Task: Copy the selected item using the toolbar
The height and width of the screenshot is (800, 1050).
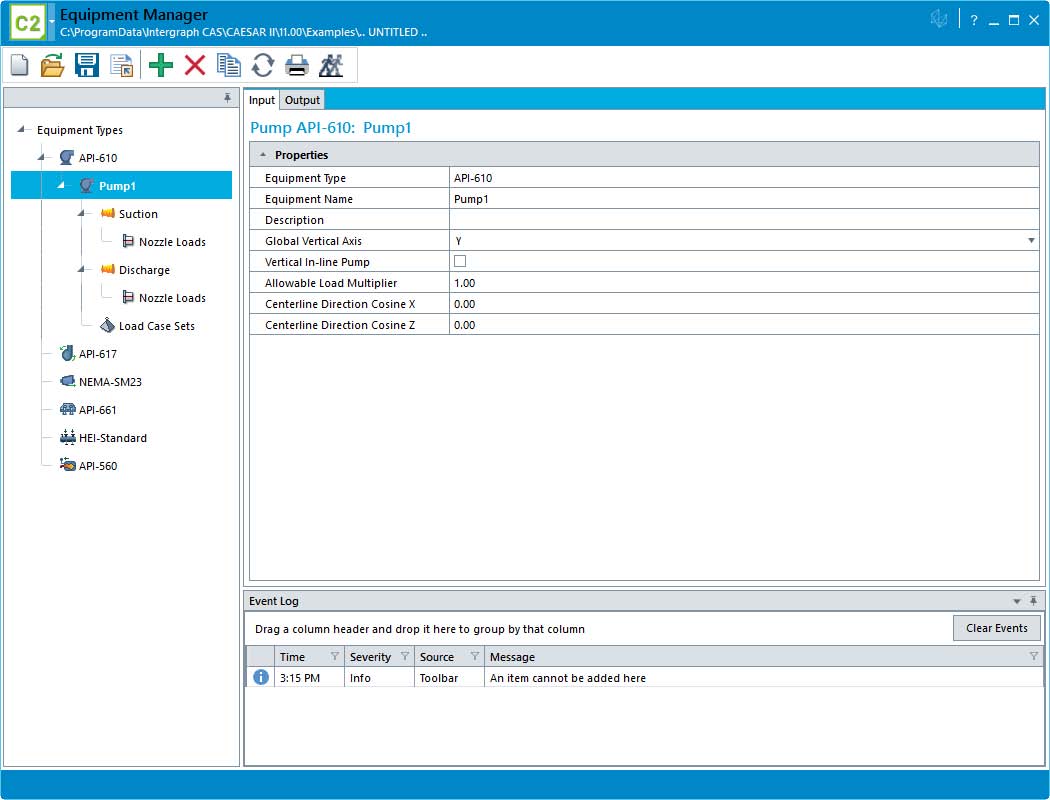Action: (x=228, y=65)
